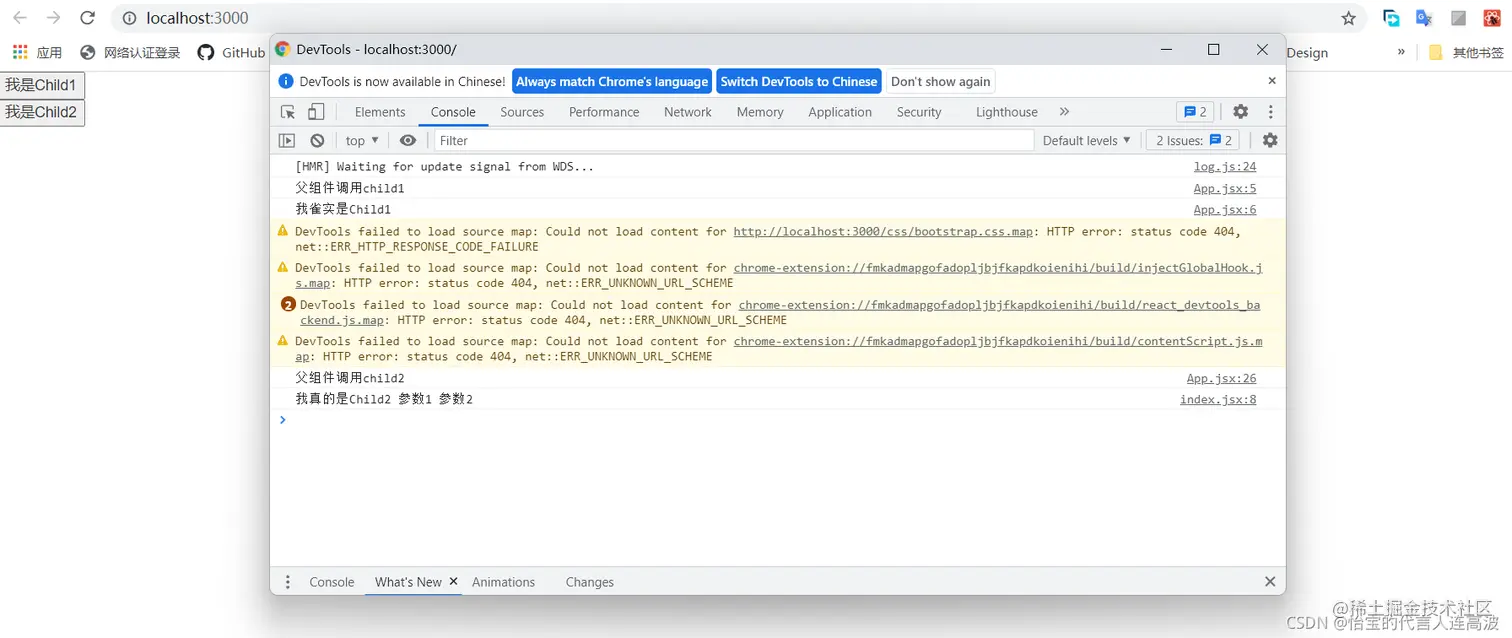Expand more DevTools tabs chevron
This screenshot has width=1512, height=638.
(x=1064, y=112)
